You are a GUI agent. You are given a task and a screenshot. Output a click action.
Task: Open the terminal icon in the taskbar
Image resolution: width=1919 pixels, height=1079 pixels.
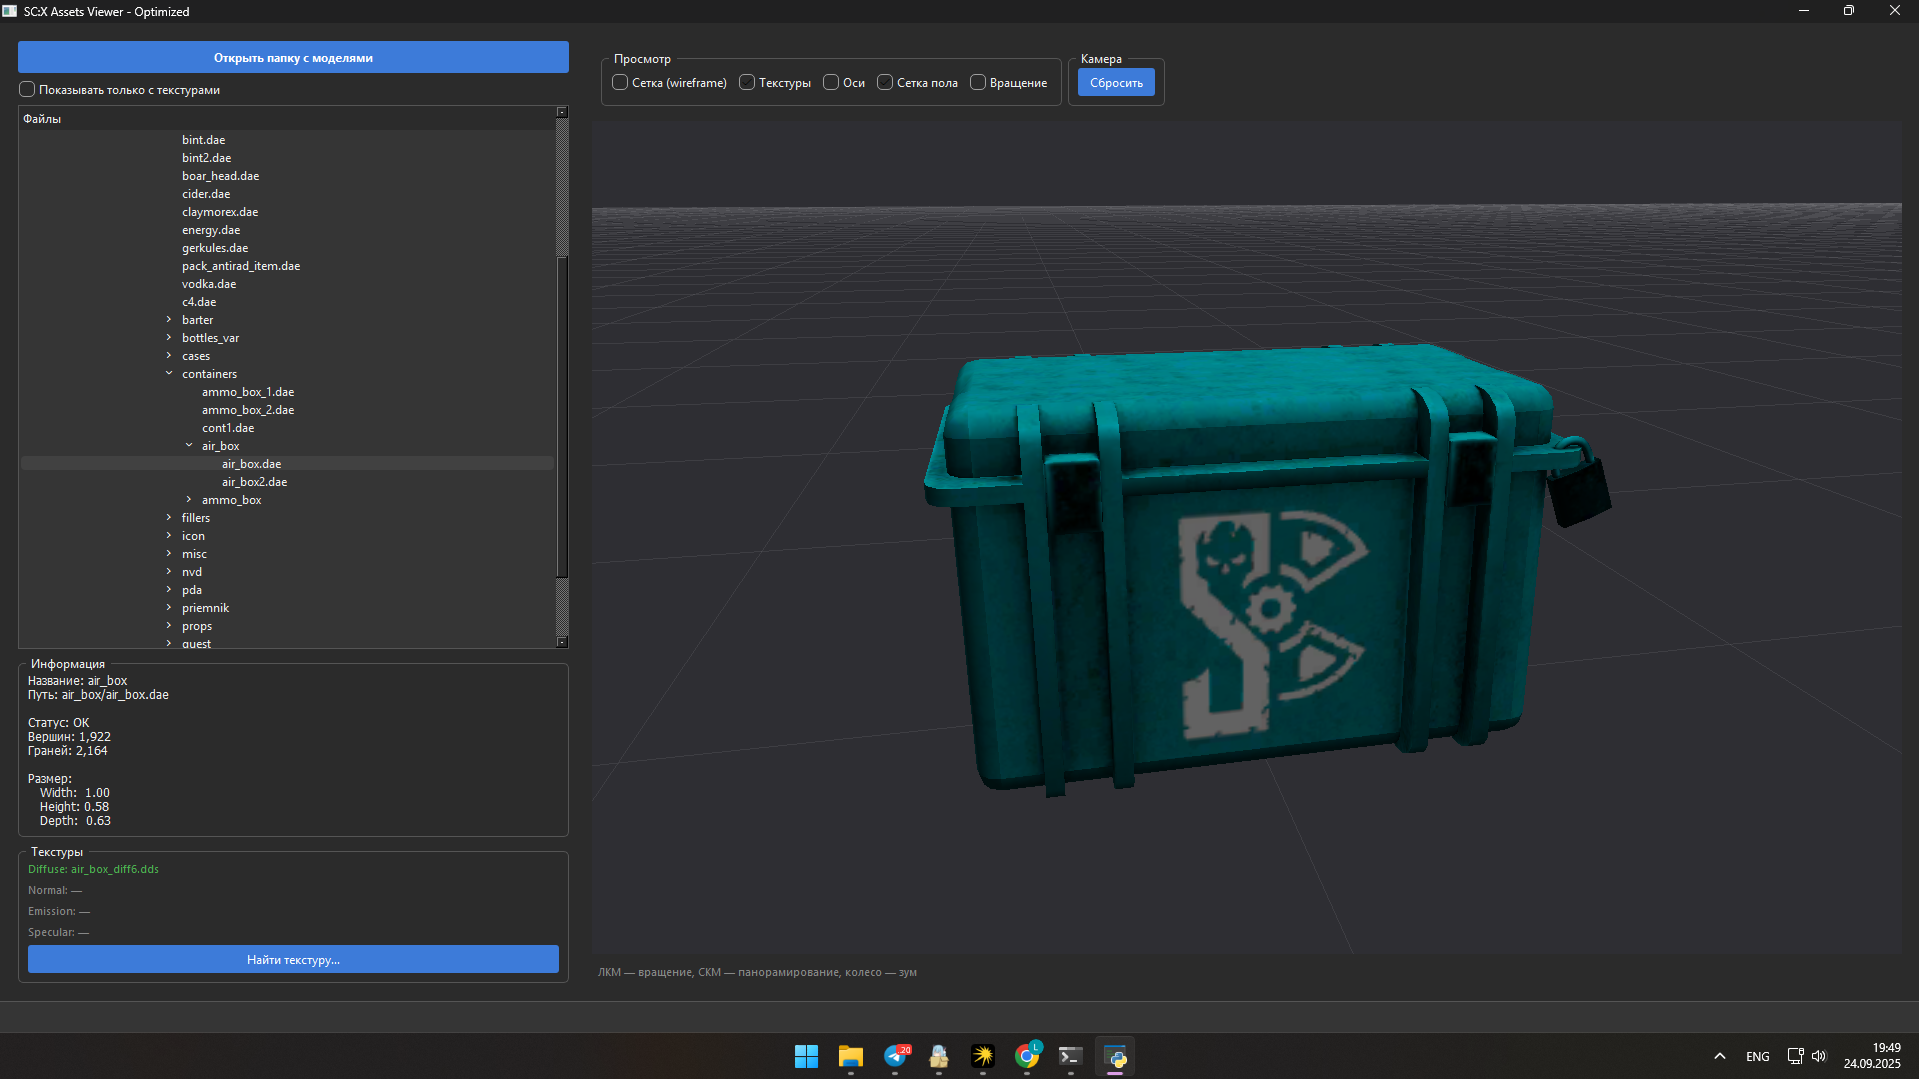[x=1070, y=1056]
